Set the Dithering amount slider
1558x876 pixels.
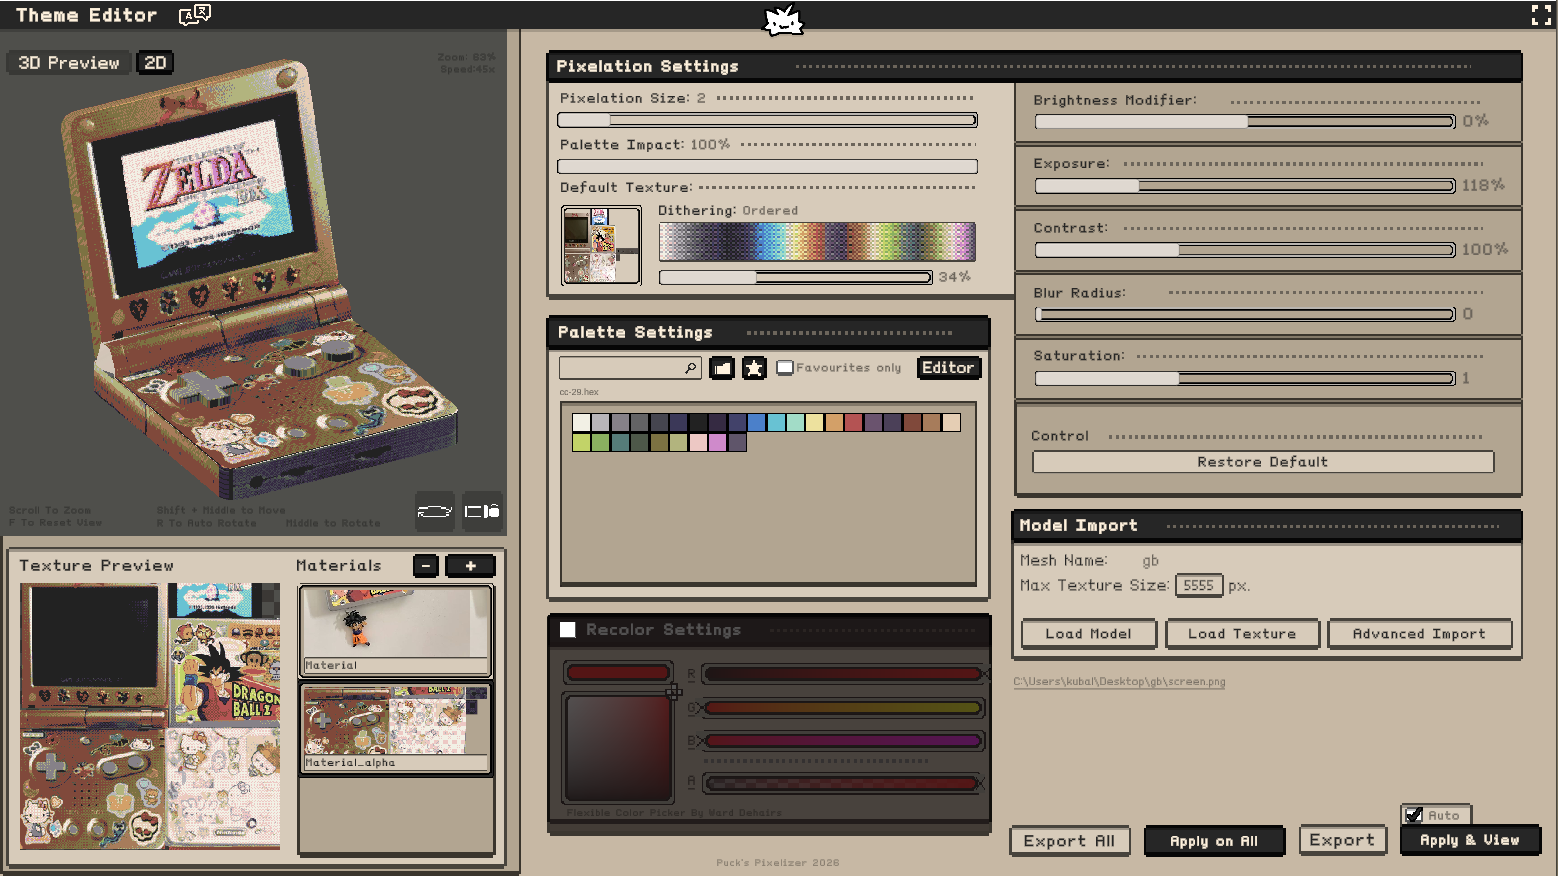point(795,277)
